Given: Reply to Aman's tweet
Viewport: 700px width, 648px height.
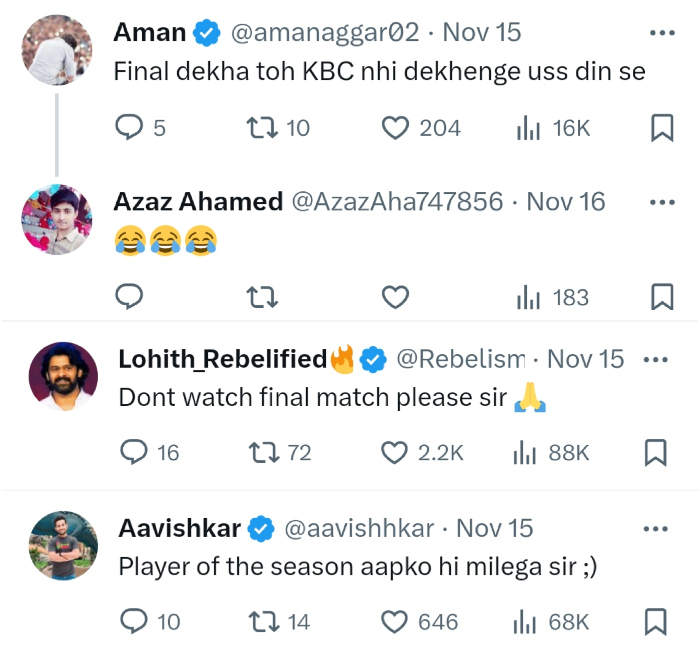Looking at the screenshot, I should [131, 128].
